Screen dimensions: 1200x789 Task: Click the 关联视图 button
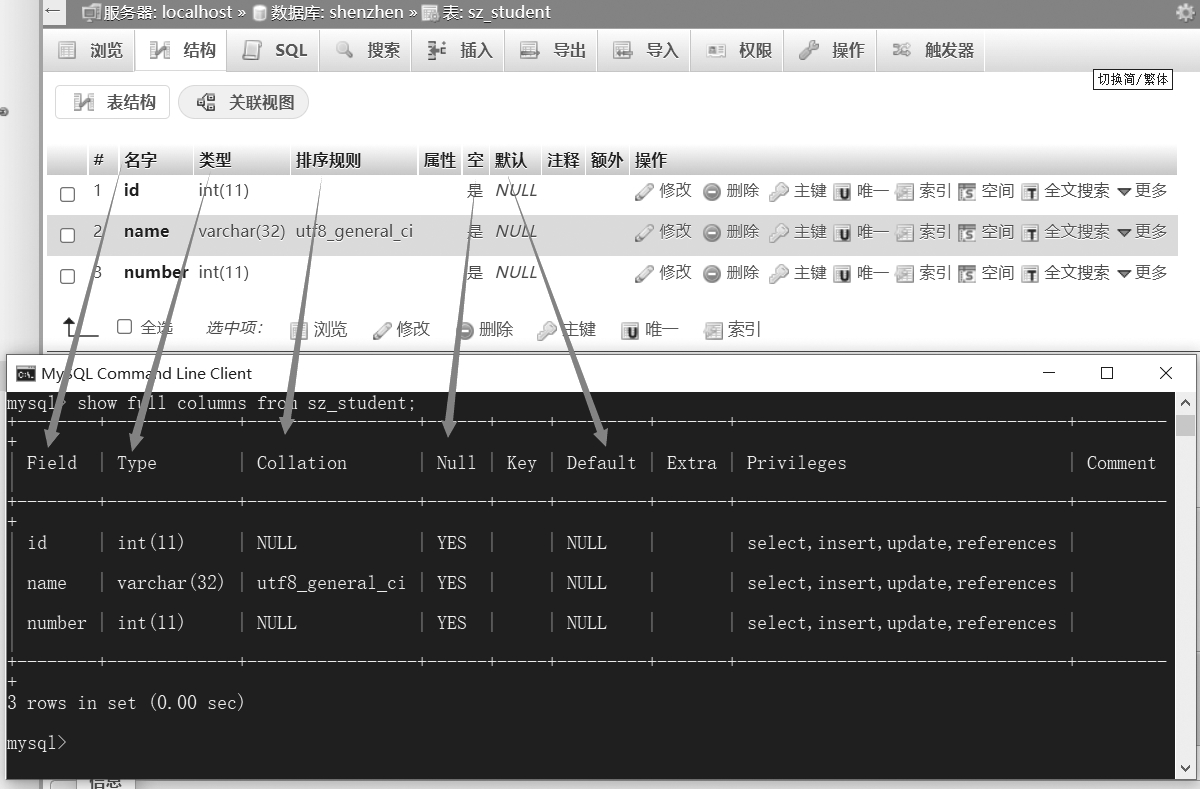(x=244, y=102)
